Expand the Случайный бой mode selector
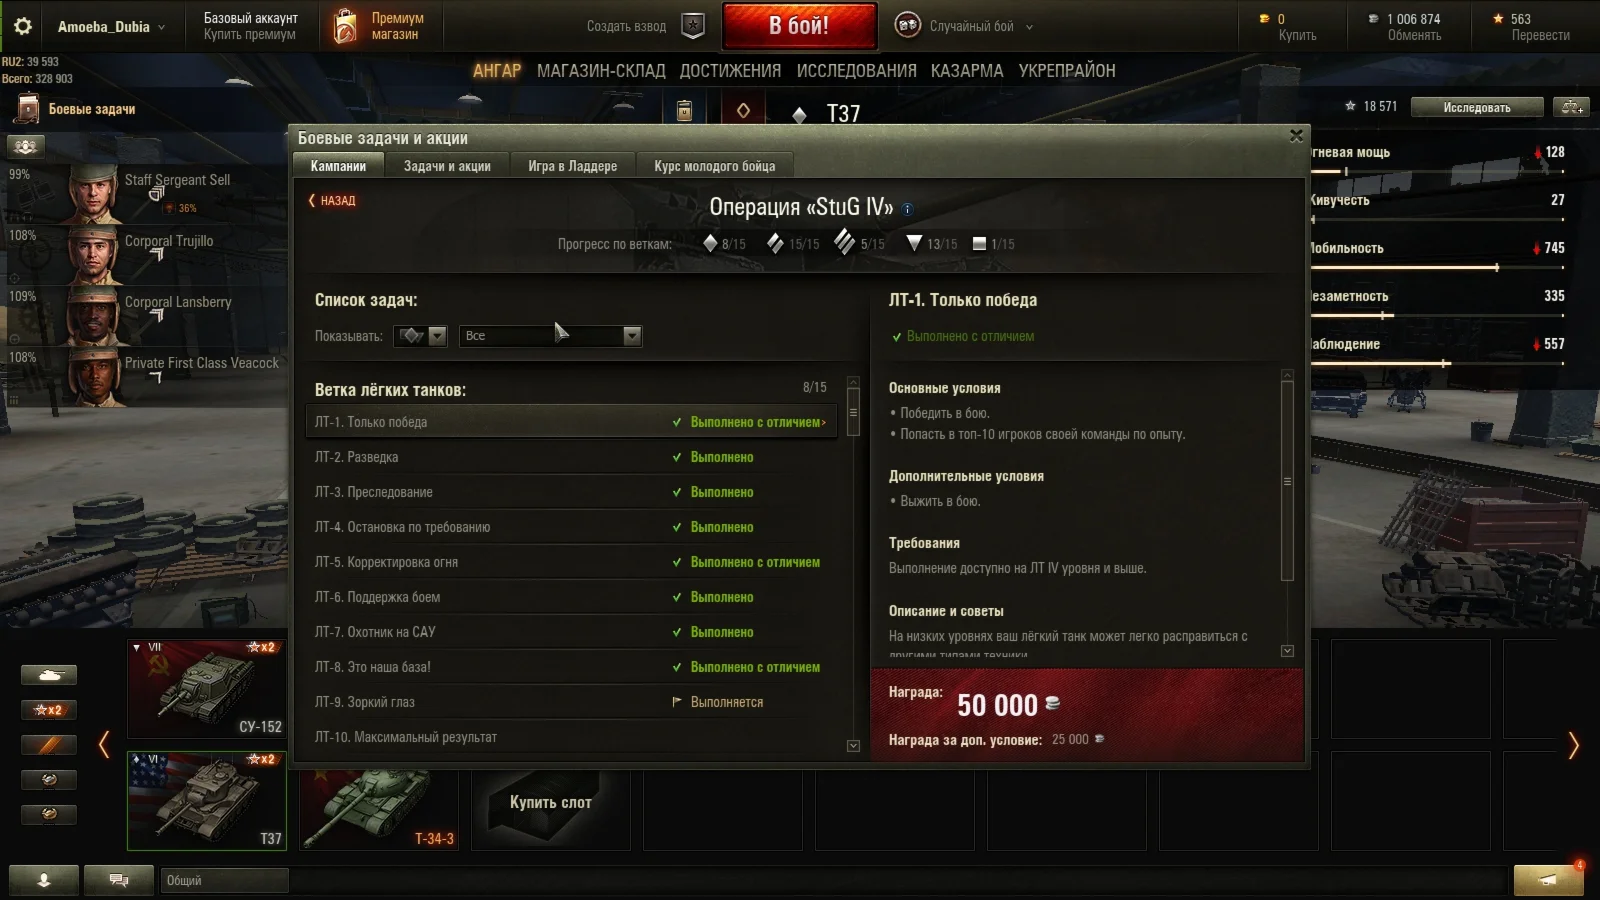This screenshot has width=1600, height=900. pyautogui.click(x=964, y=26)
